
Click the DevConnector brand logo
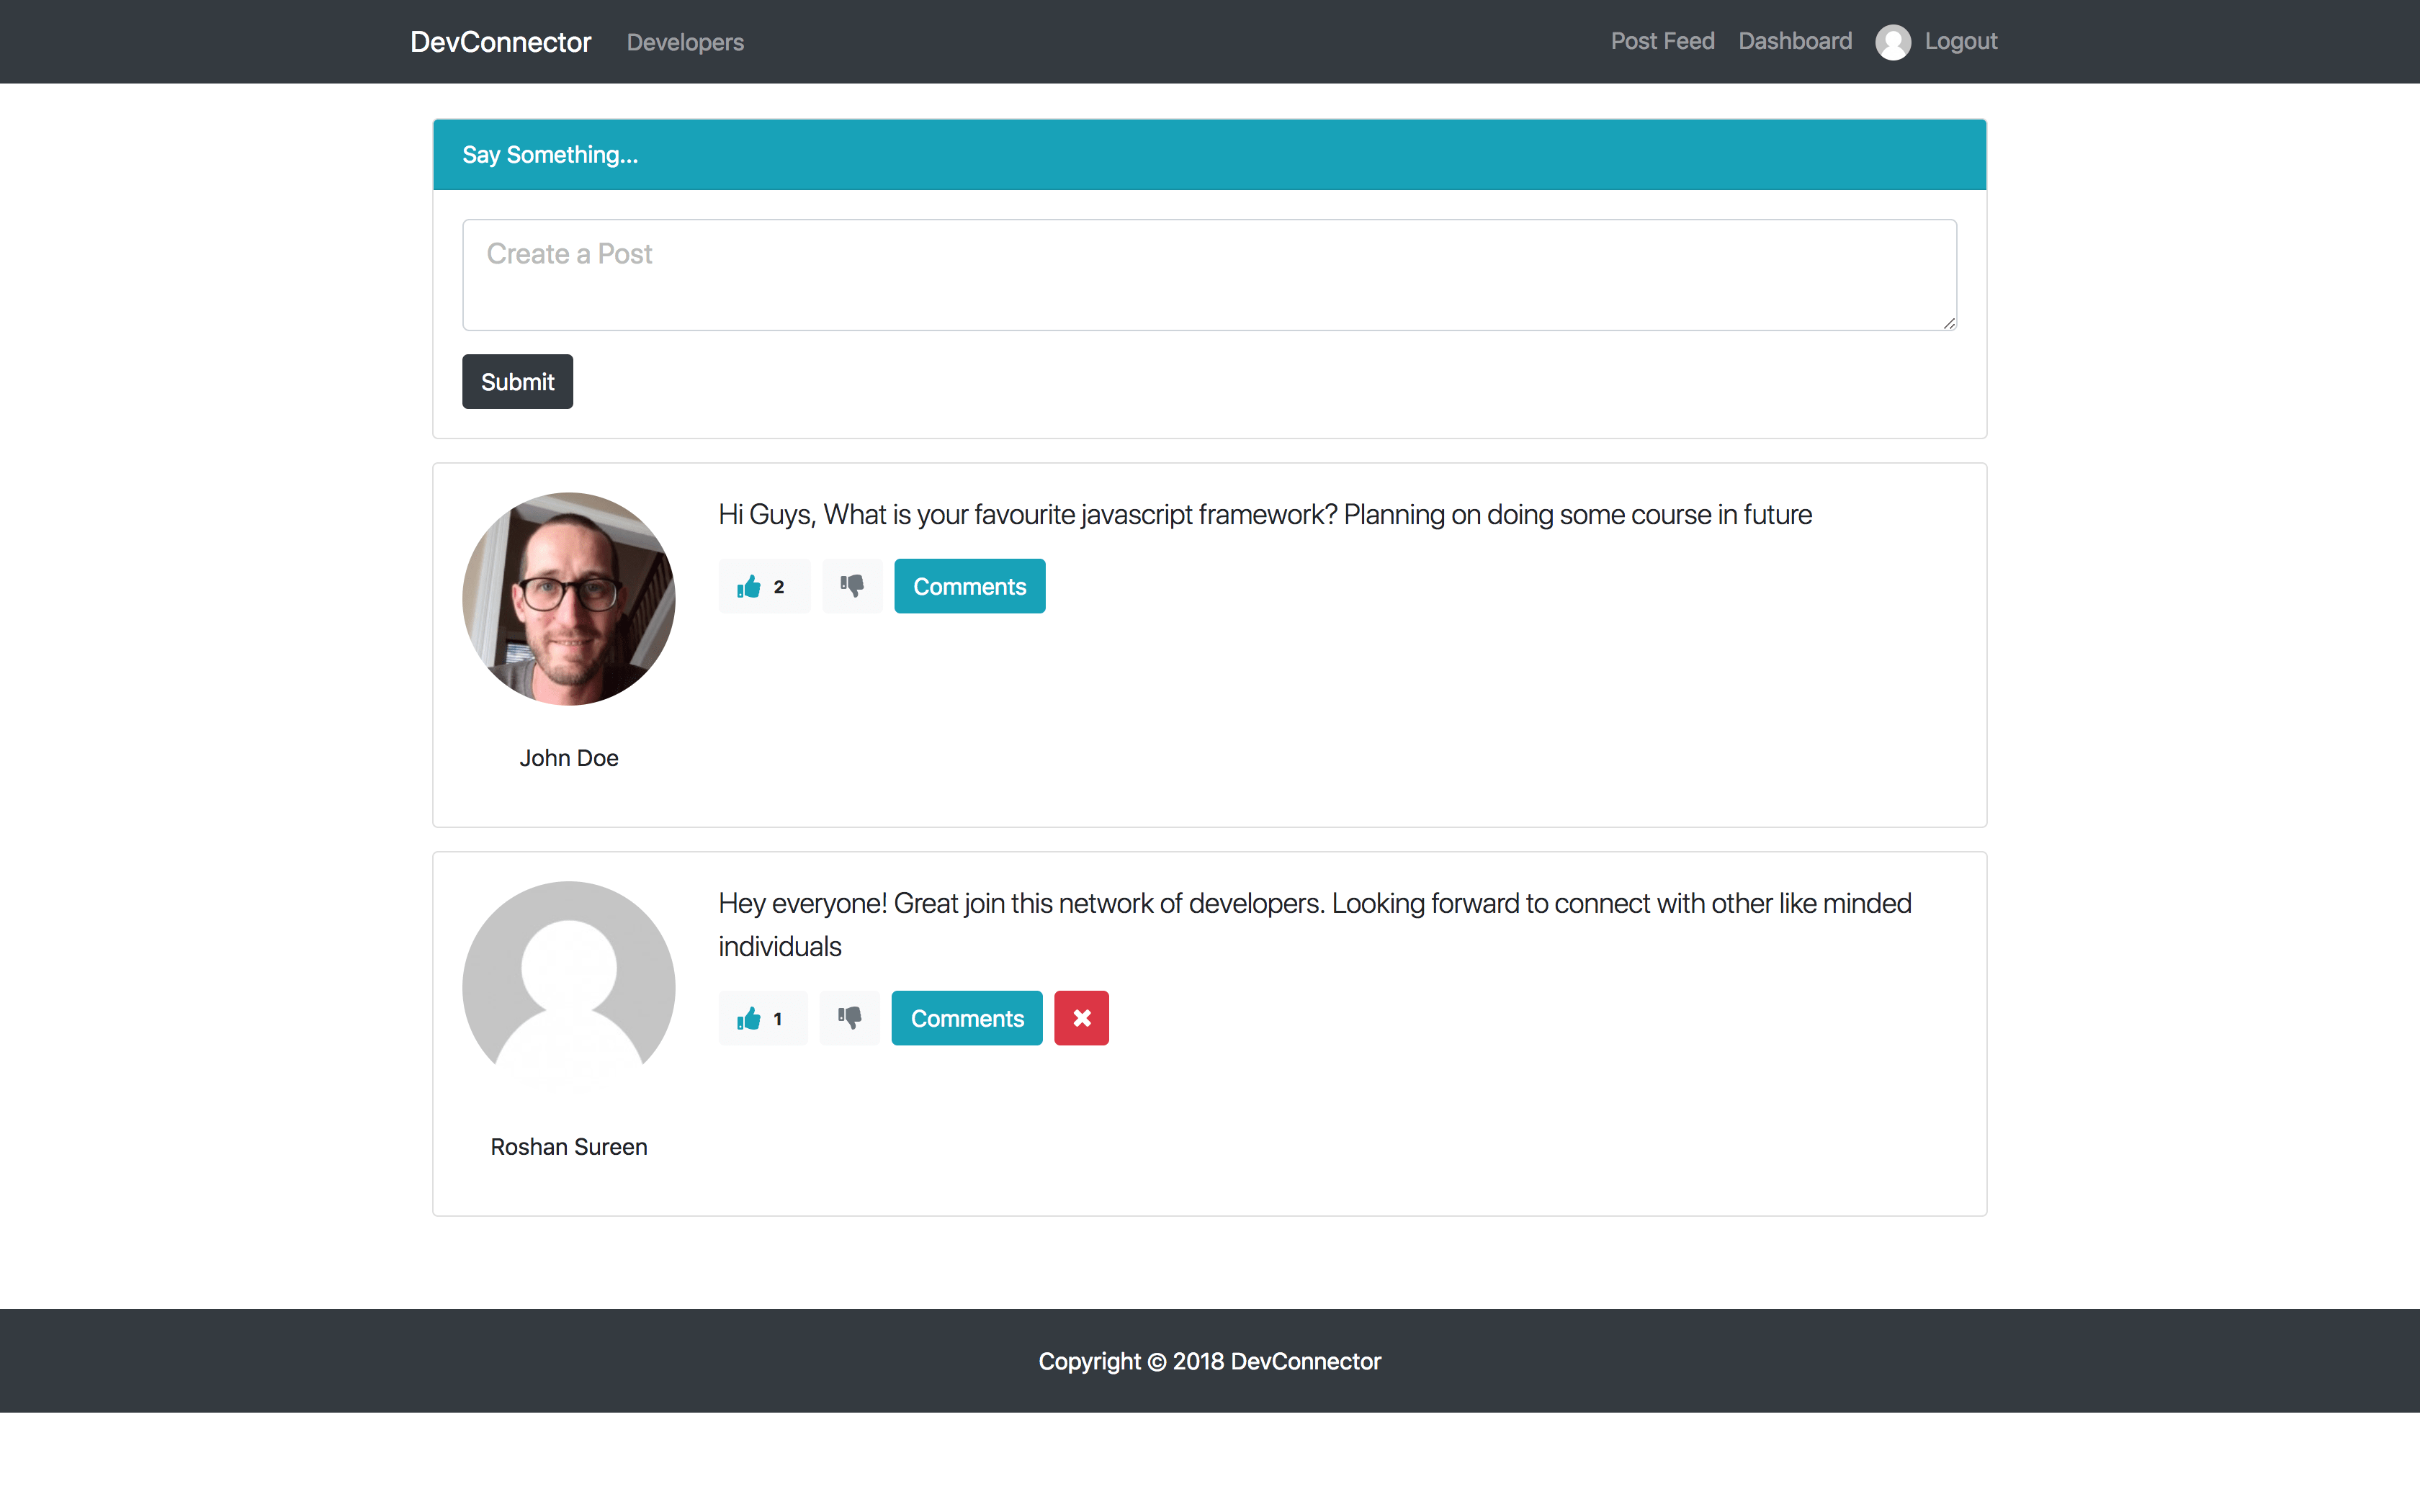pyautogui.click(x=500, y=42)
